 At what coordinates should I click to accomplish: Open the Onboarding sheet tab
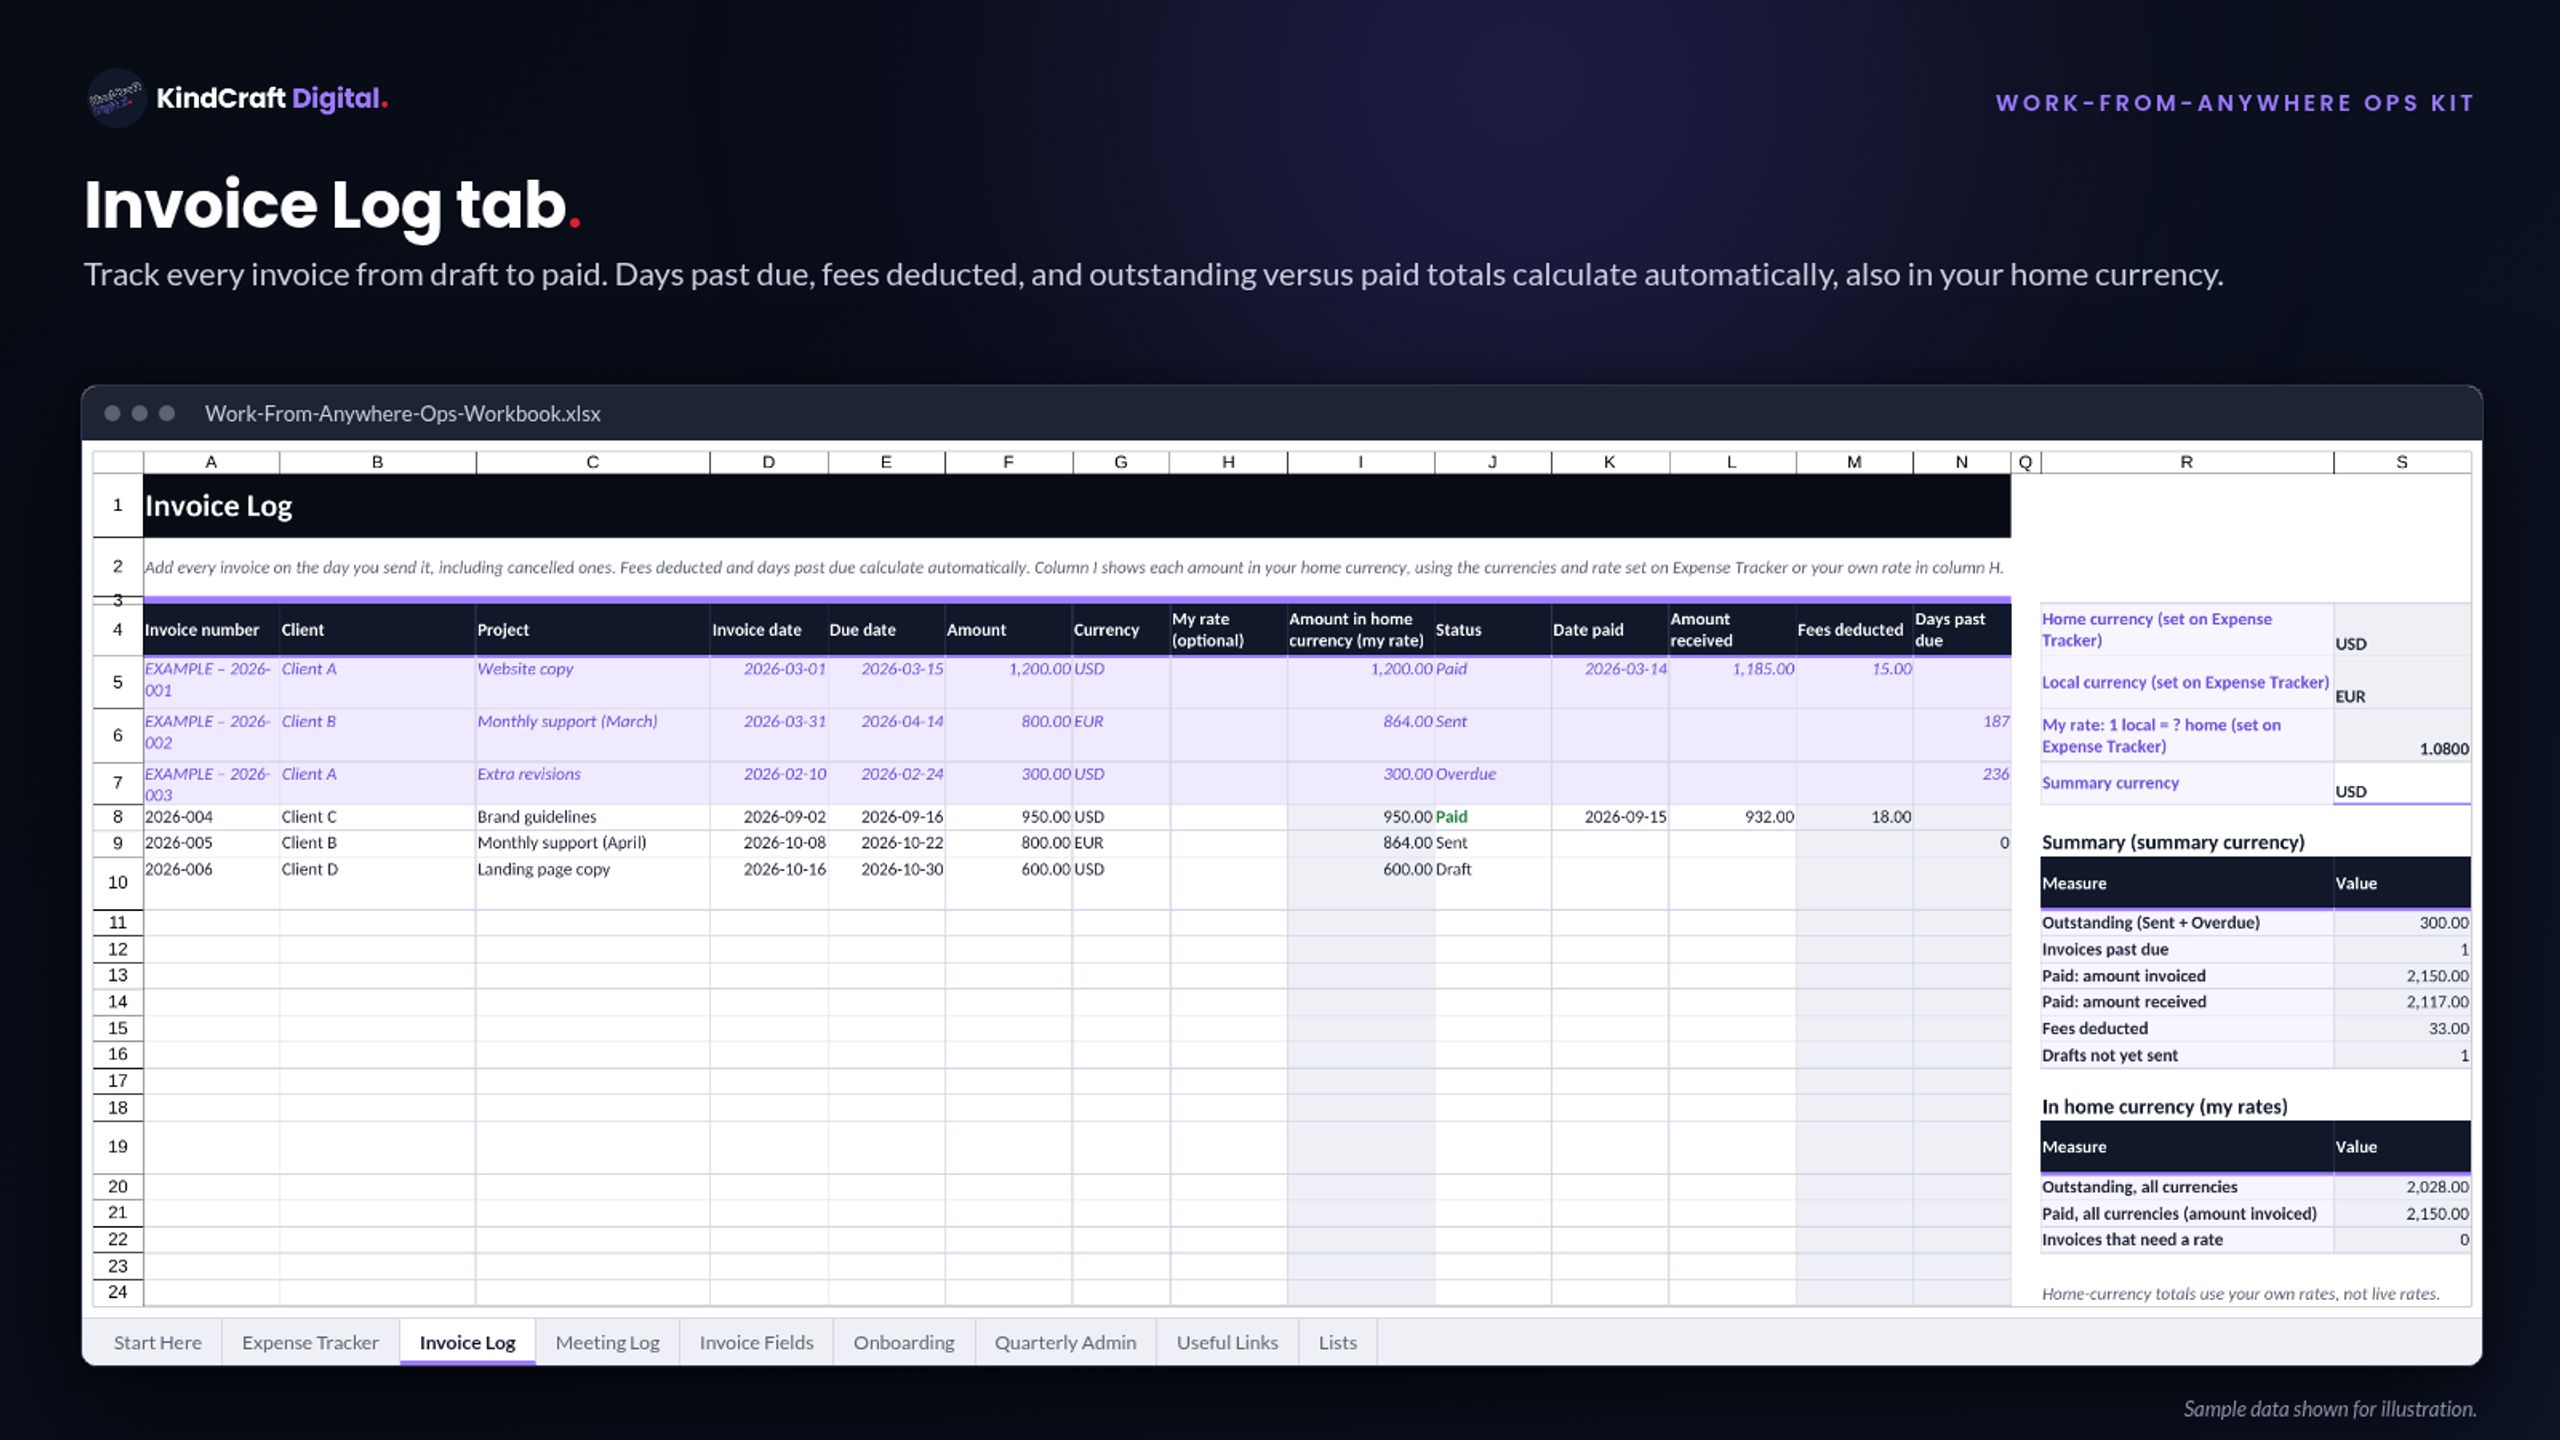pyautogui.click(x=904, y=1342)
